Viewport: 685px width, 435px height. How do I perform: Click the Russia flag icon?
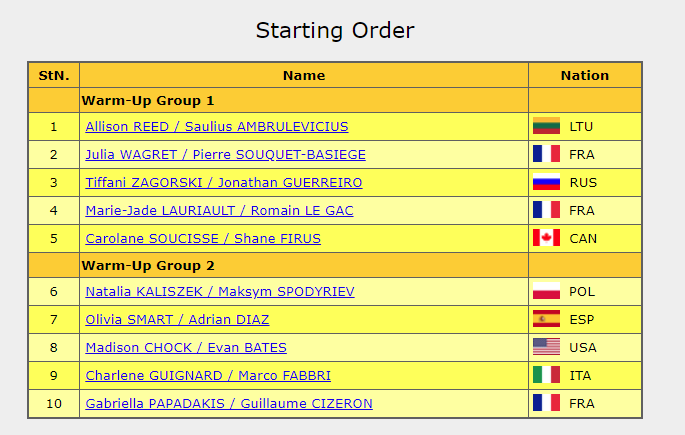click(546, 182)
